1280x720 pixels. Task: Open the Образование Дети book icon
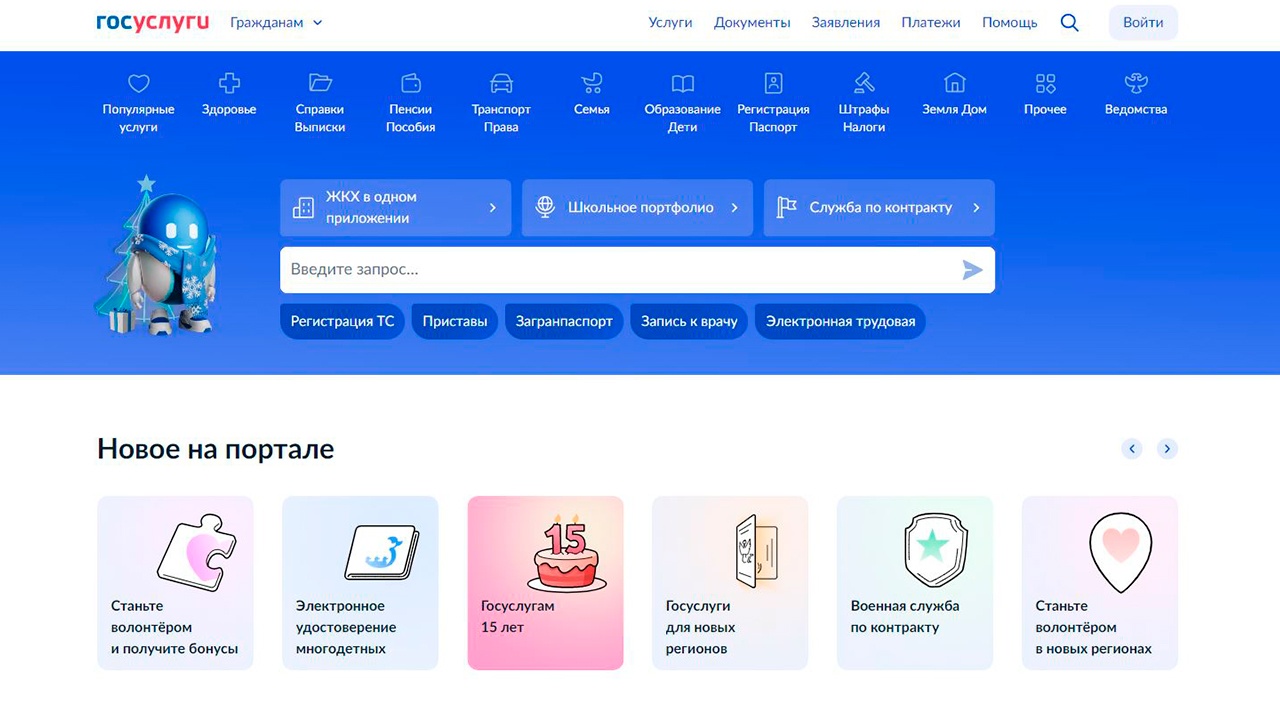click(683, 83)
